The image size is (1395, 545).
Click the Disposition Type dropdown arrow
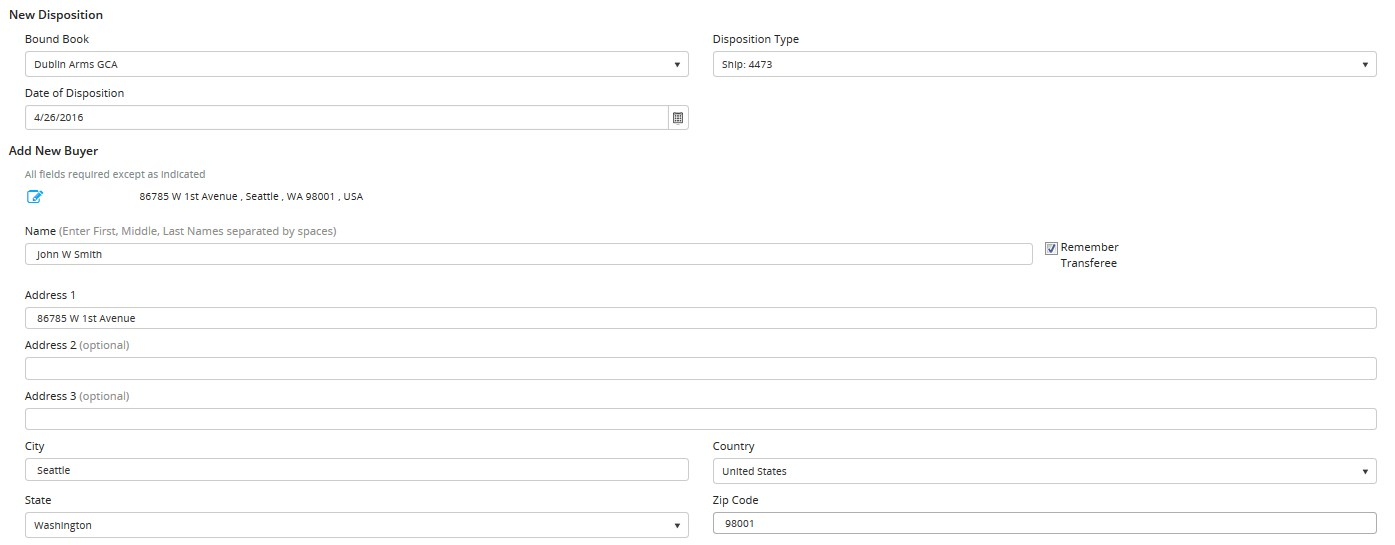pyautogui.click(x=1365, y=65)
